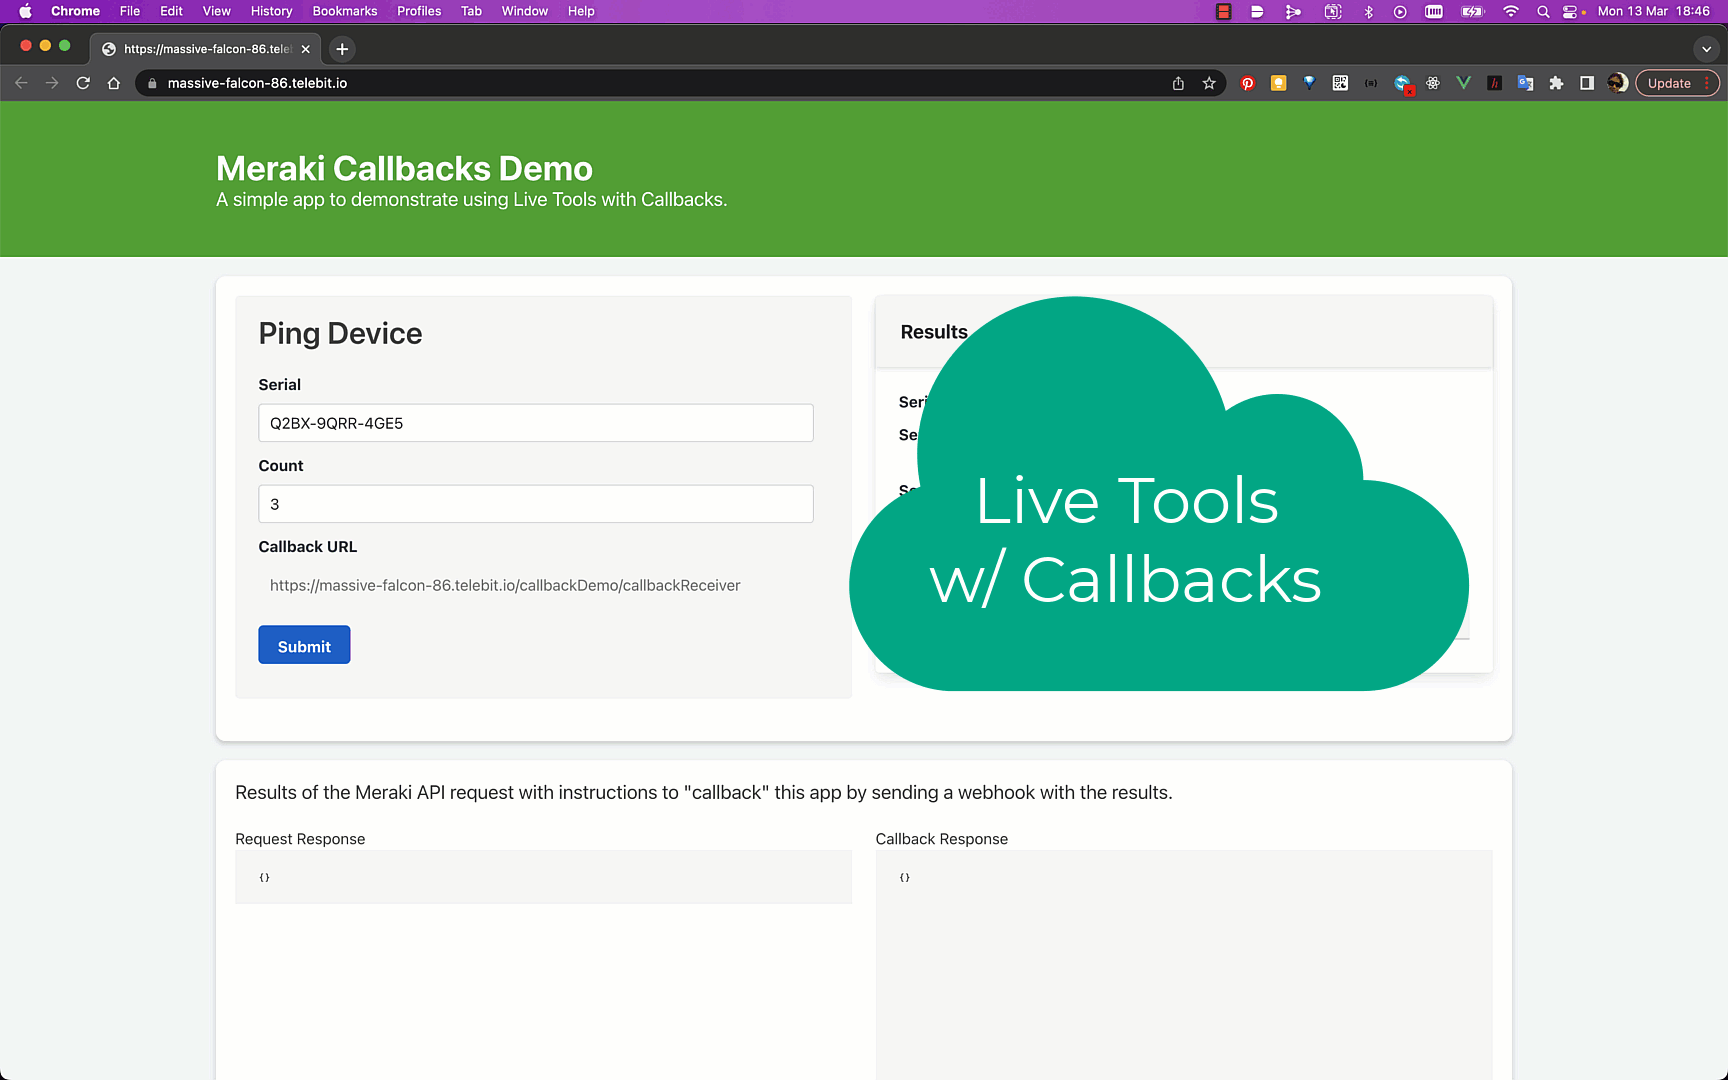Click into the Count input field

point(535,504)
